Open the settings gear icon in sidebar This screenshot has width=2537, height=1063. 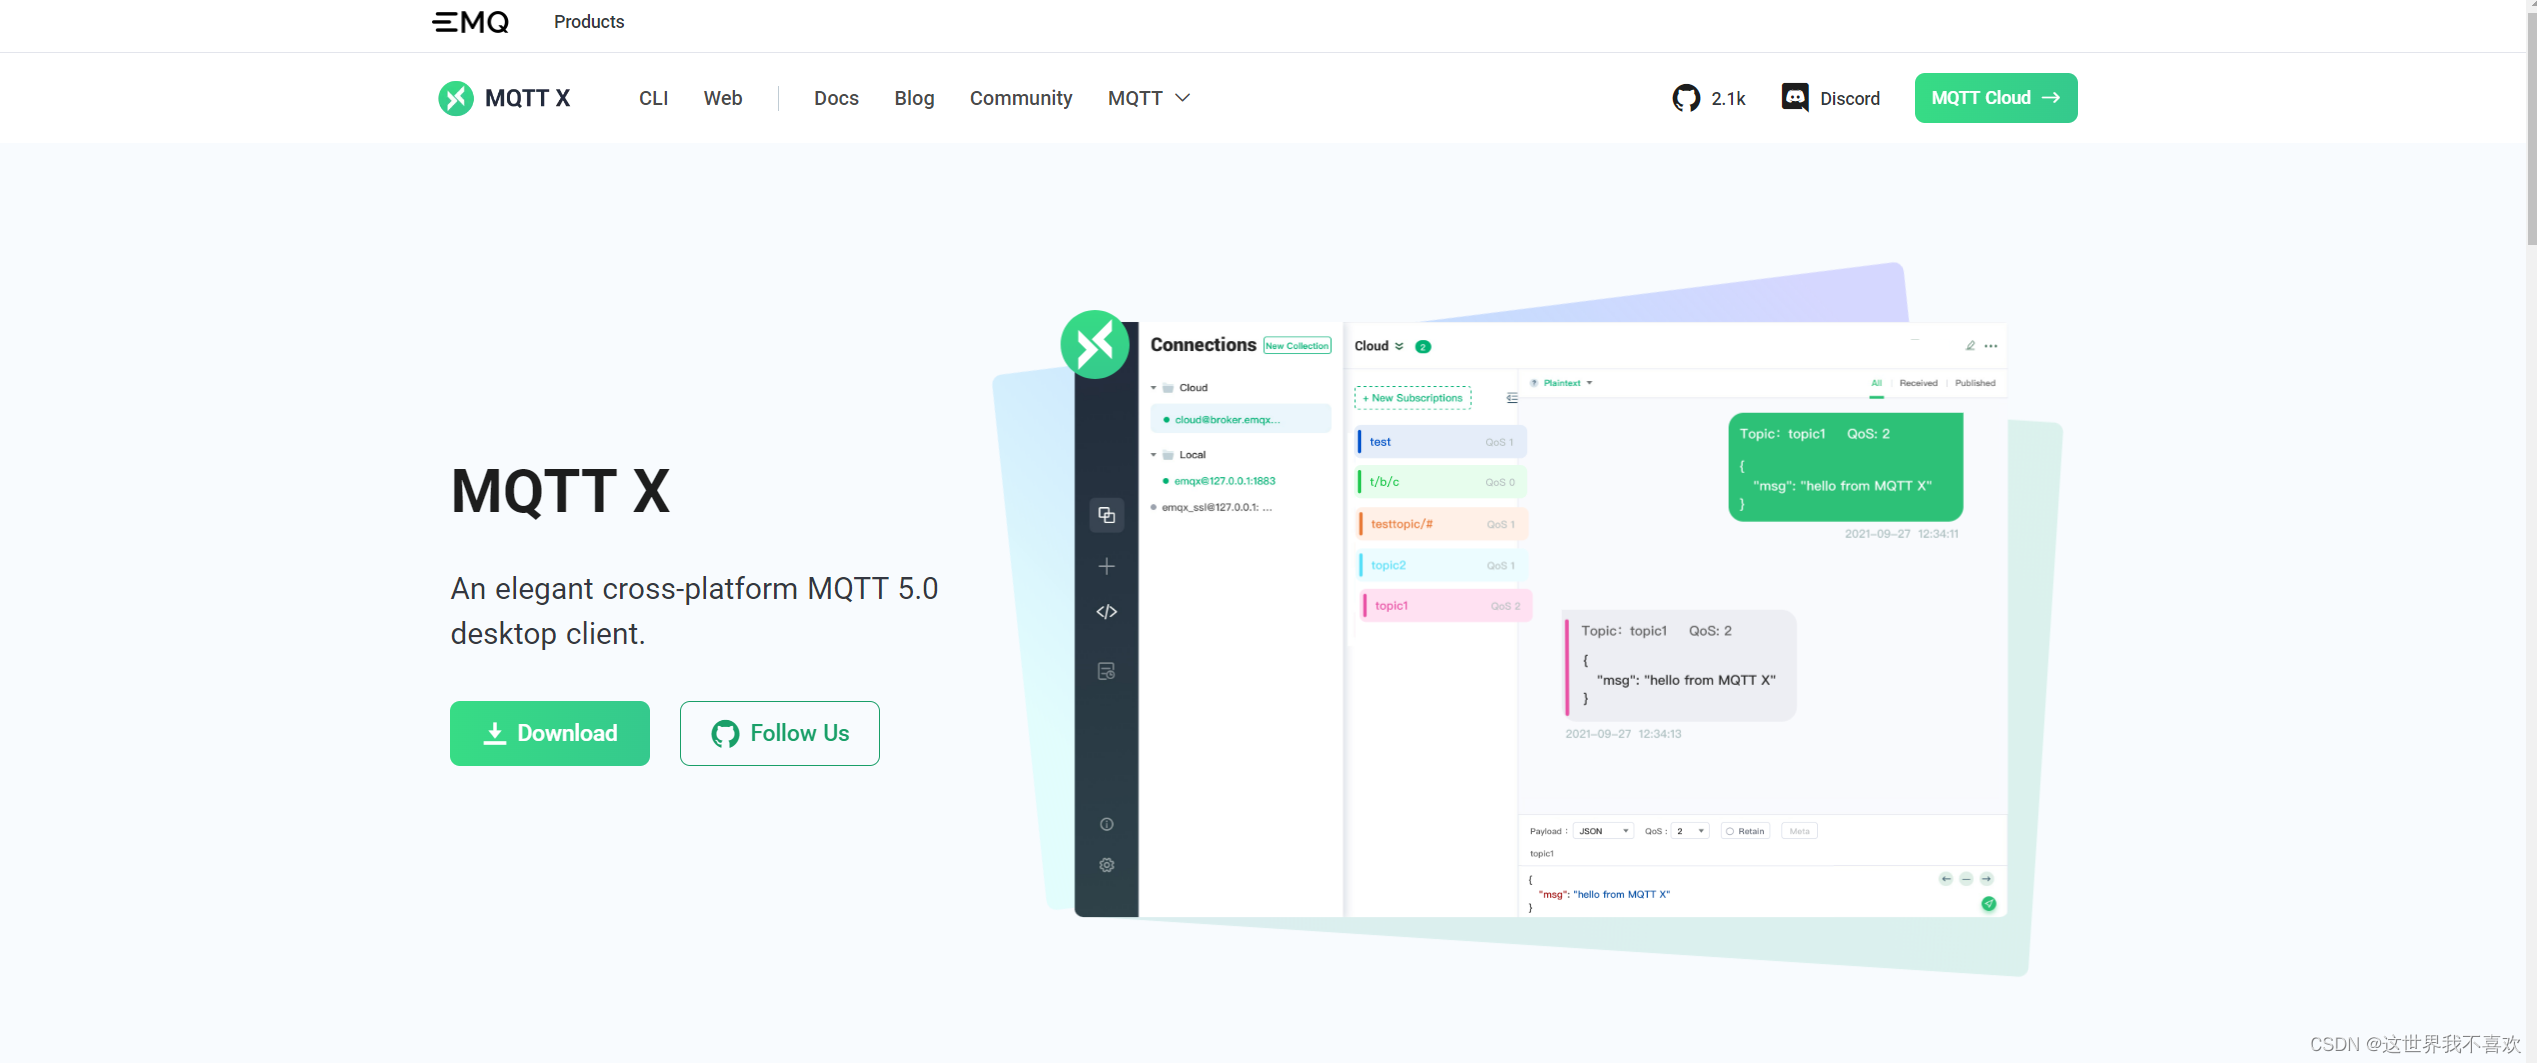point(1106,865)
